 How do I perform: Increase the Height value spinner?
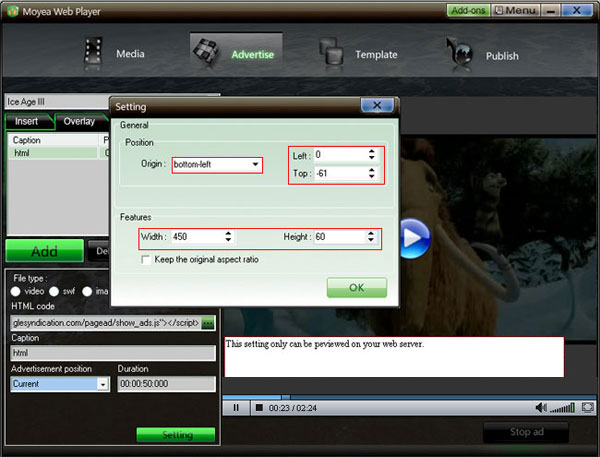pyautogui.click(x=371, y=233)
